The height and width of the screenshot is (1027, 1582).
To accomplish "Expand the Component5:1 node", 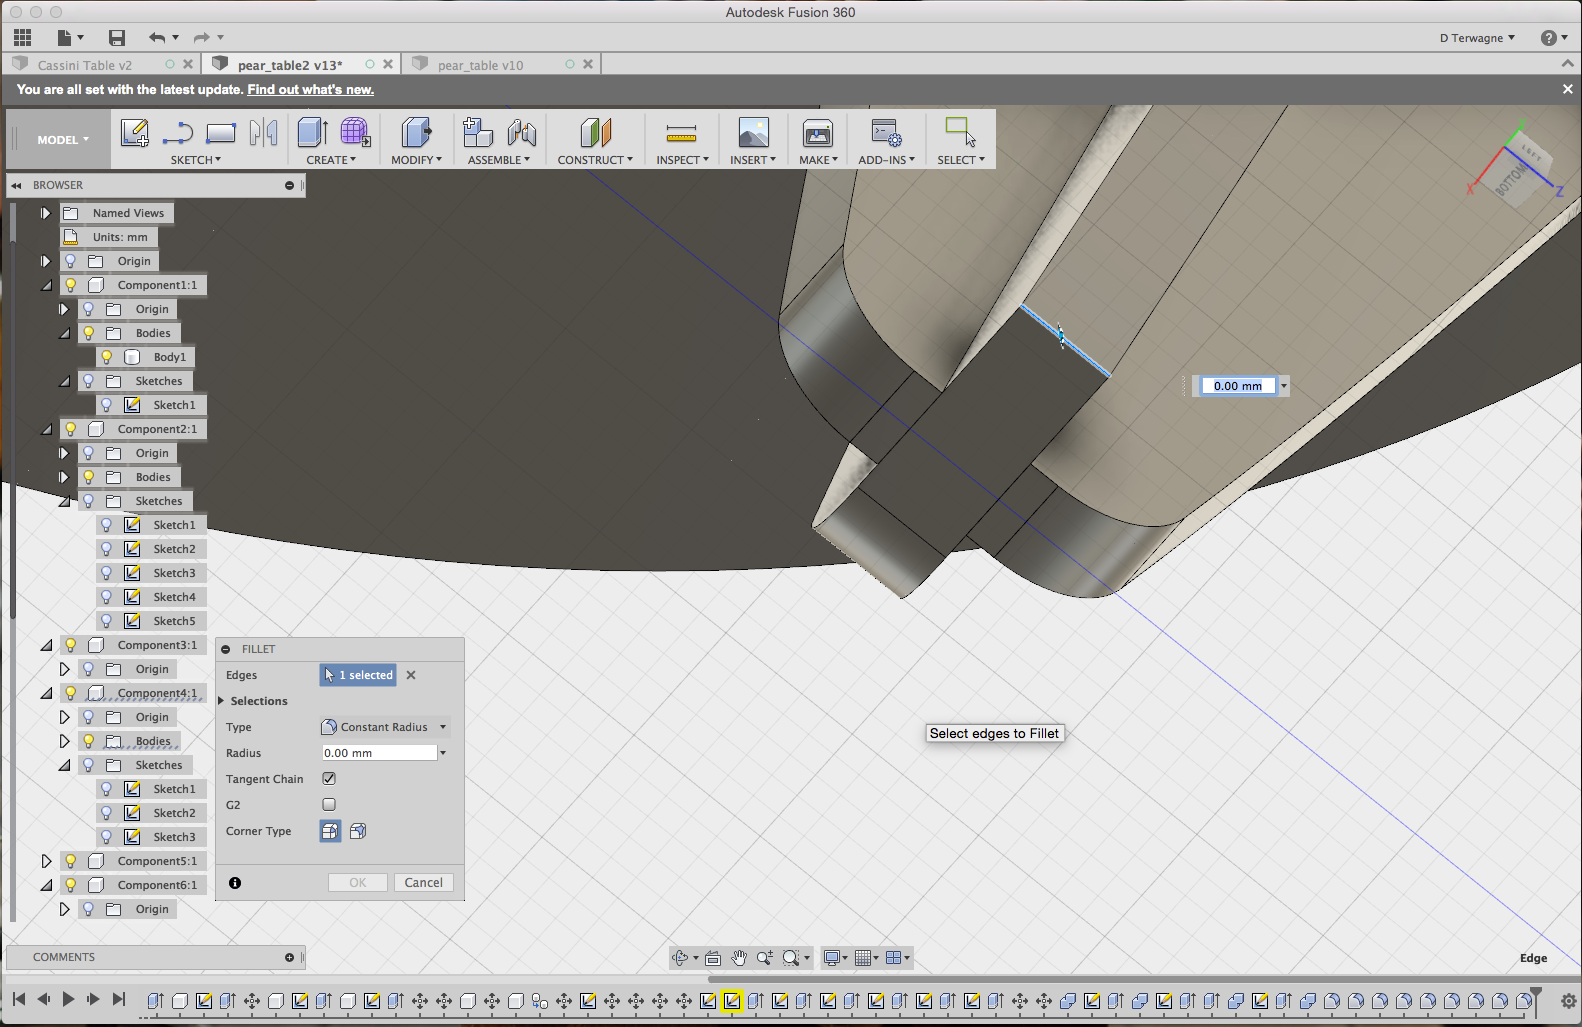I will coord(46,861).
